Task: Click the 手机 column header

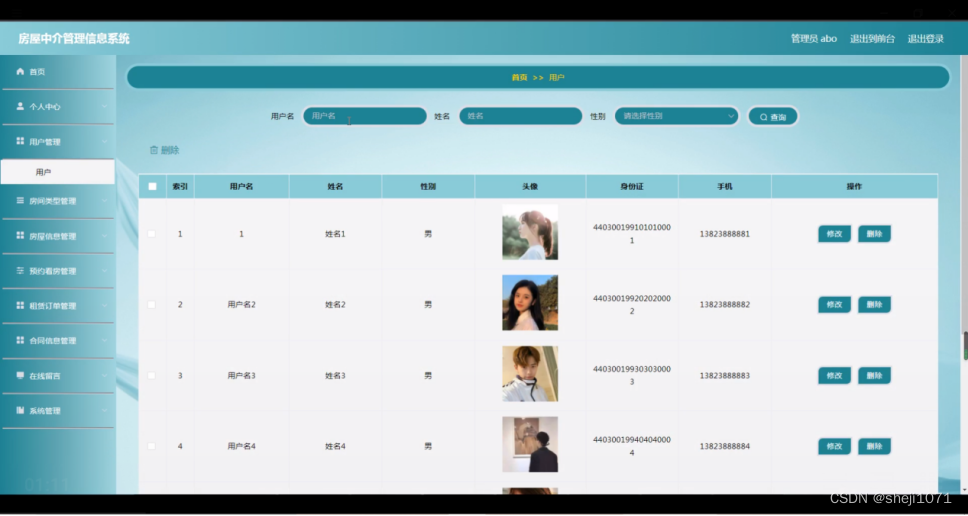Action: [725, 186]
